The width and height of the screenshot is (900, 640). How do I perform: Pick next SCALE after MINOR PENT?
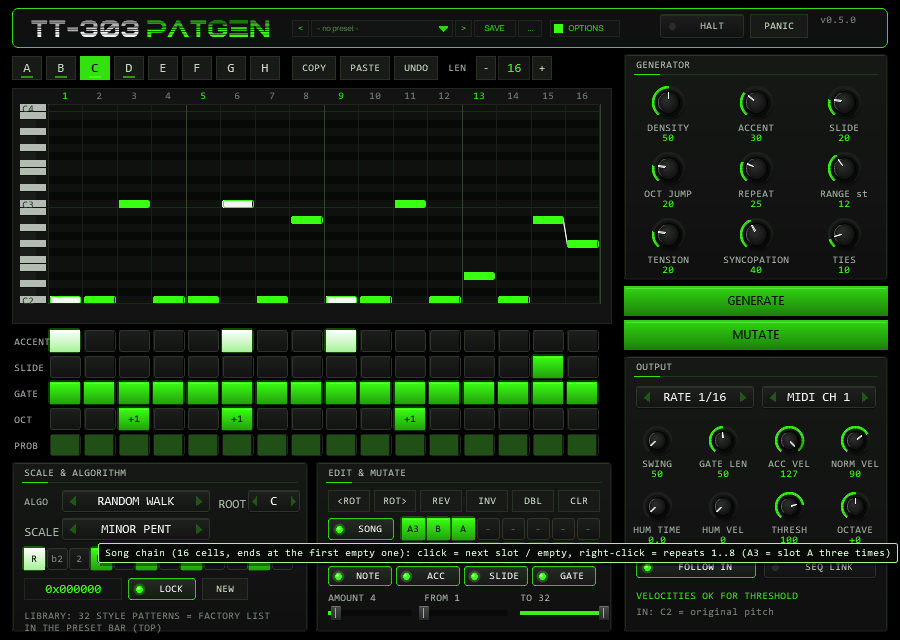coord(199,529)
